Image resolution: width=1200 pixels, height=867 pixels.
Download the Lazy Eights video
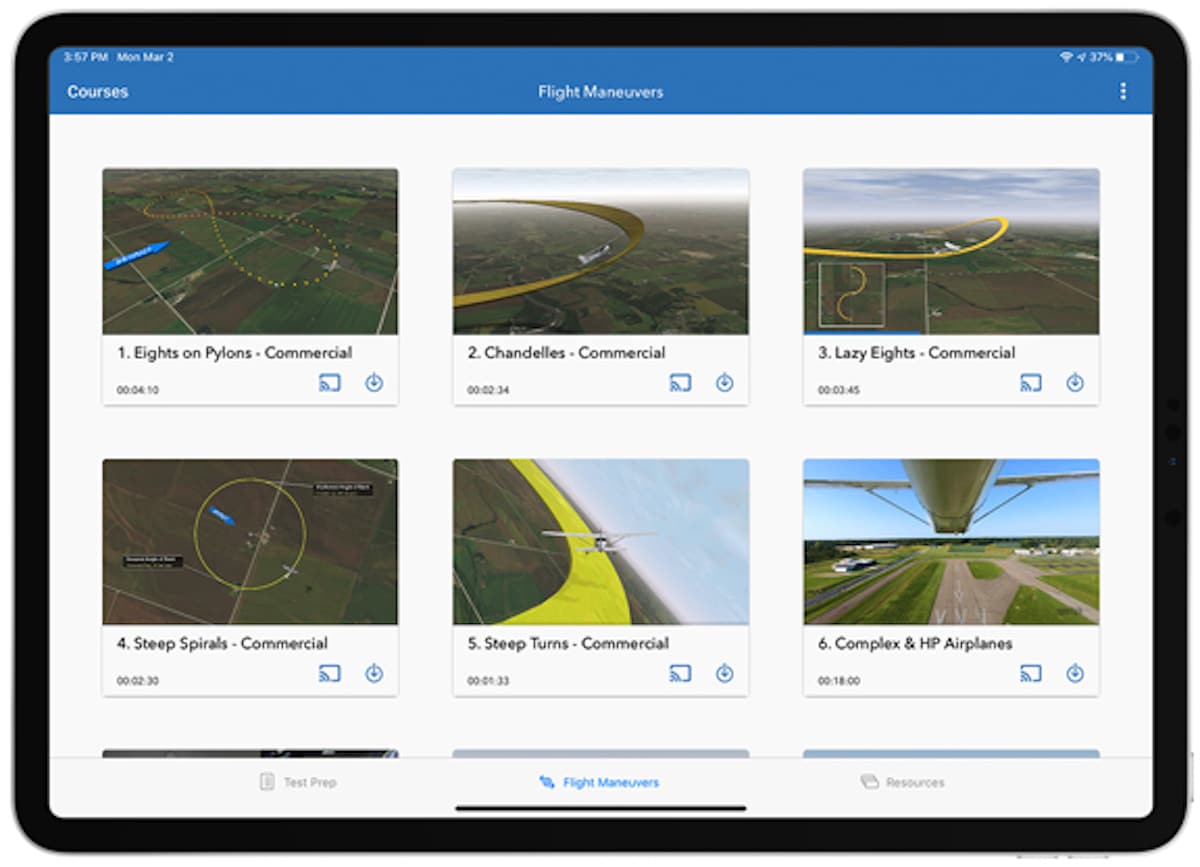[1075, 382]
